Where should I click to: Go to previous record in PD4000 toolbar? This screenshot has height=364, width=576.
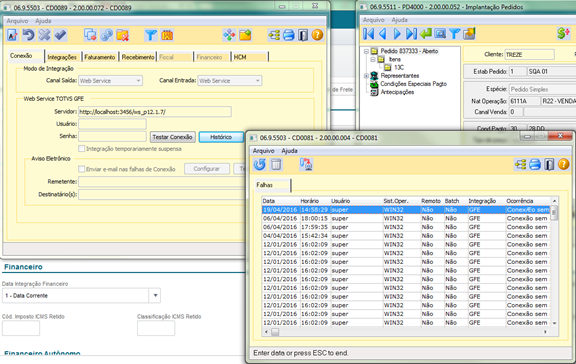[x=383, y=34]
